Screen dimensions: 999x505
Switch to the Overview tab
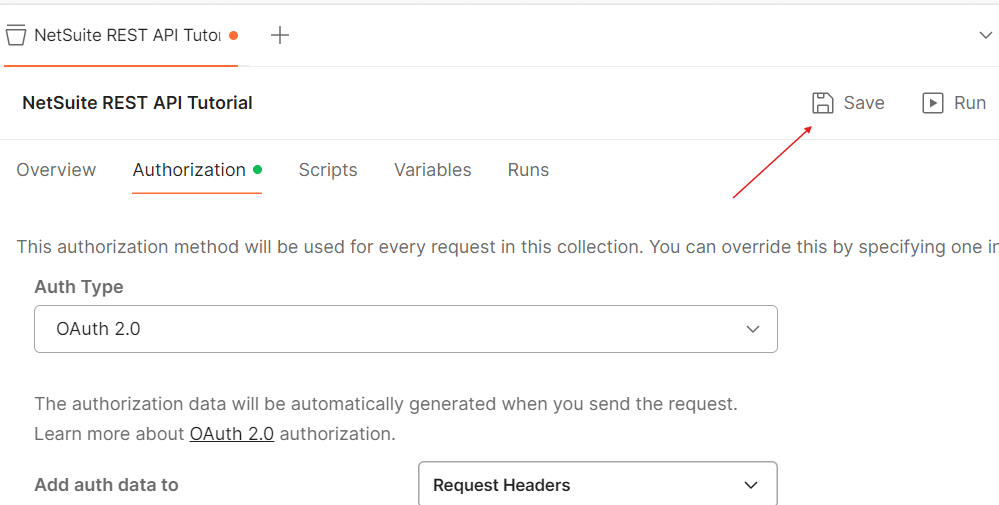click(x=56, y=170)
